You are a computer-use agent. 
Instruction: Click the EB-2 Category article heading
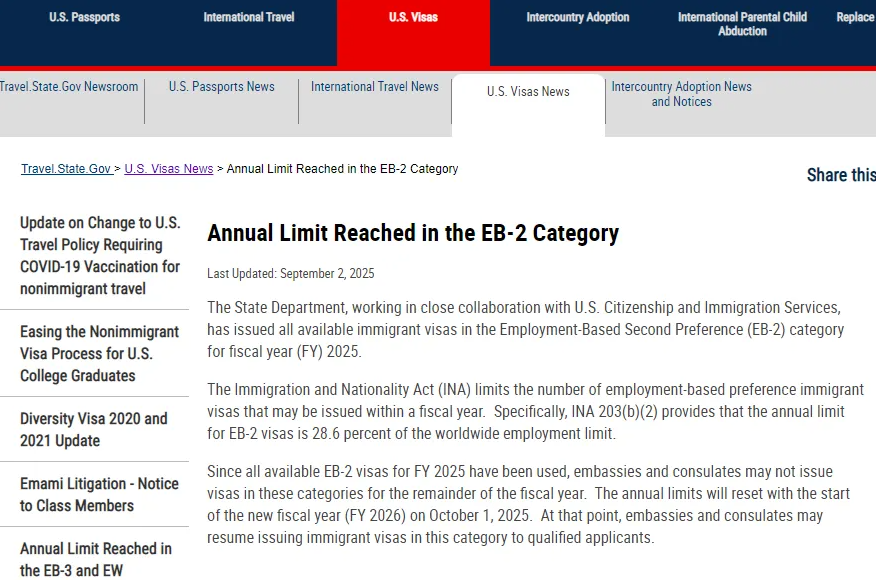click(413, 233)
